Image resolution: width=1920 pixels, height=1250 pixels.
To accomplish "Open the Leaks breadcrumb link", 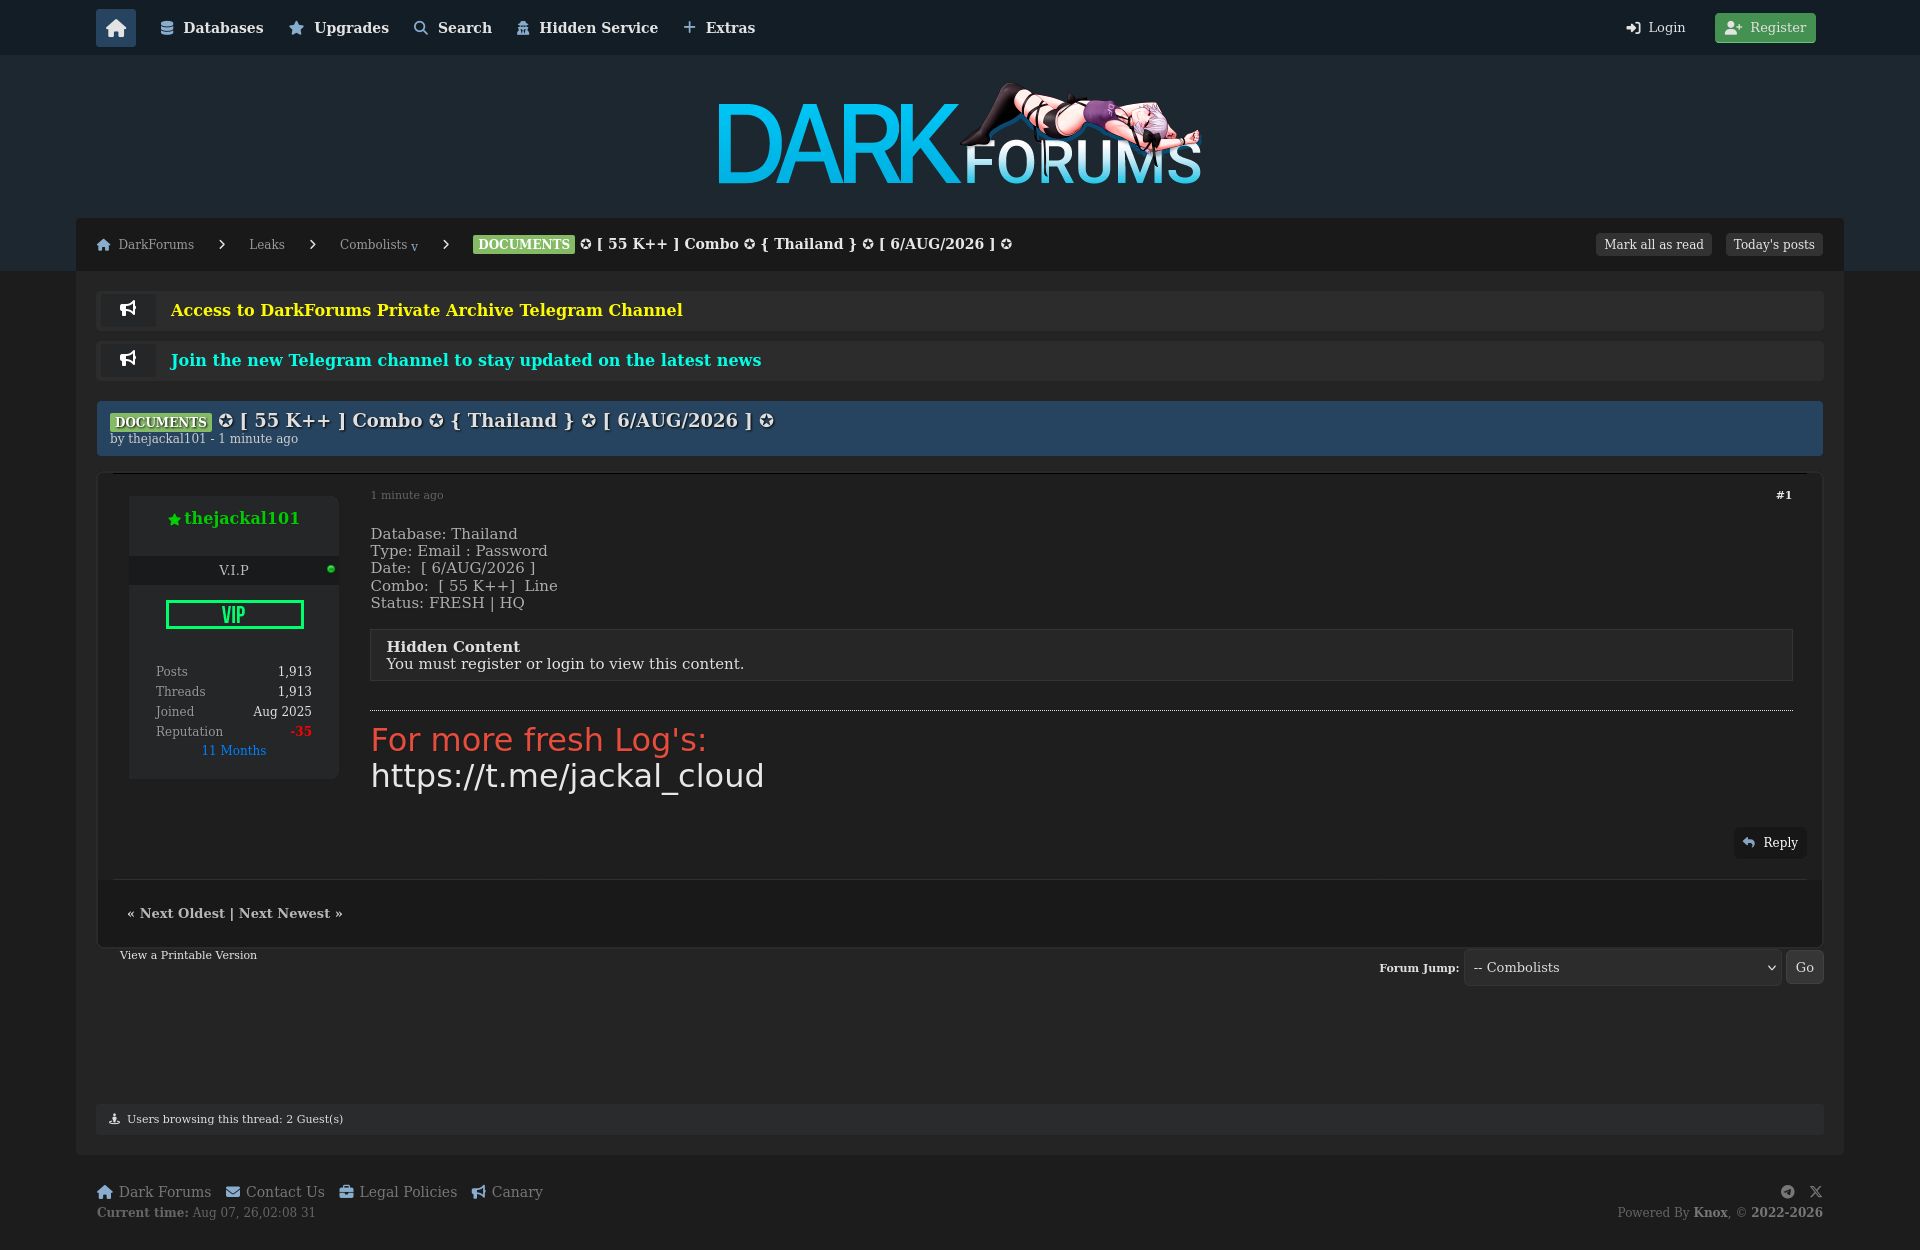I will (267, 245).
